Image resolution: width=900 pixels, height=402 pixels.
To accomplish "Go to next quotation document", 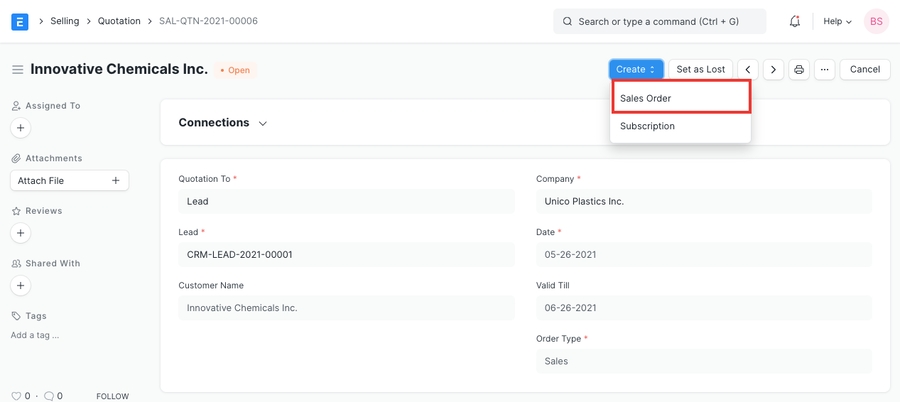I will (773, 70).
